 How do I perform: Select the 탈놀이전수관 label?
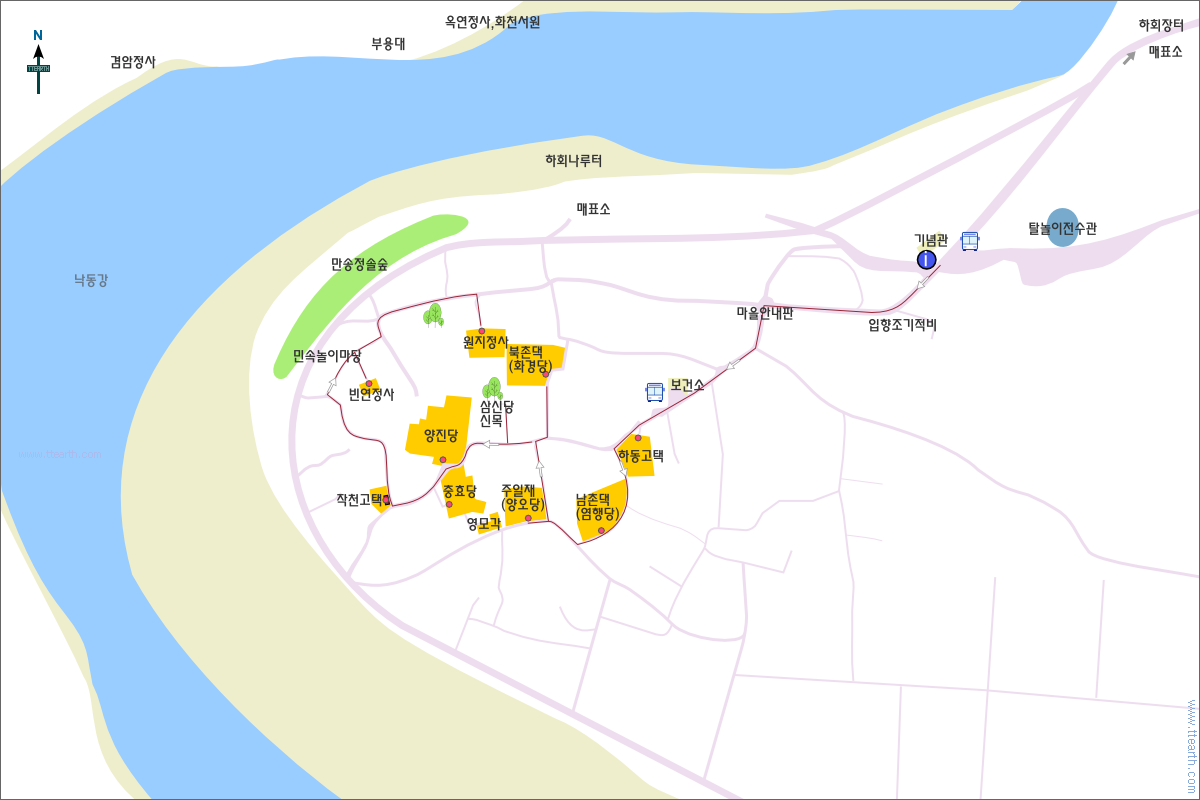[x=1062, y=229]
